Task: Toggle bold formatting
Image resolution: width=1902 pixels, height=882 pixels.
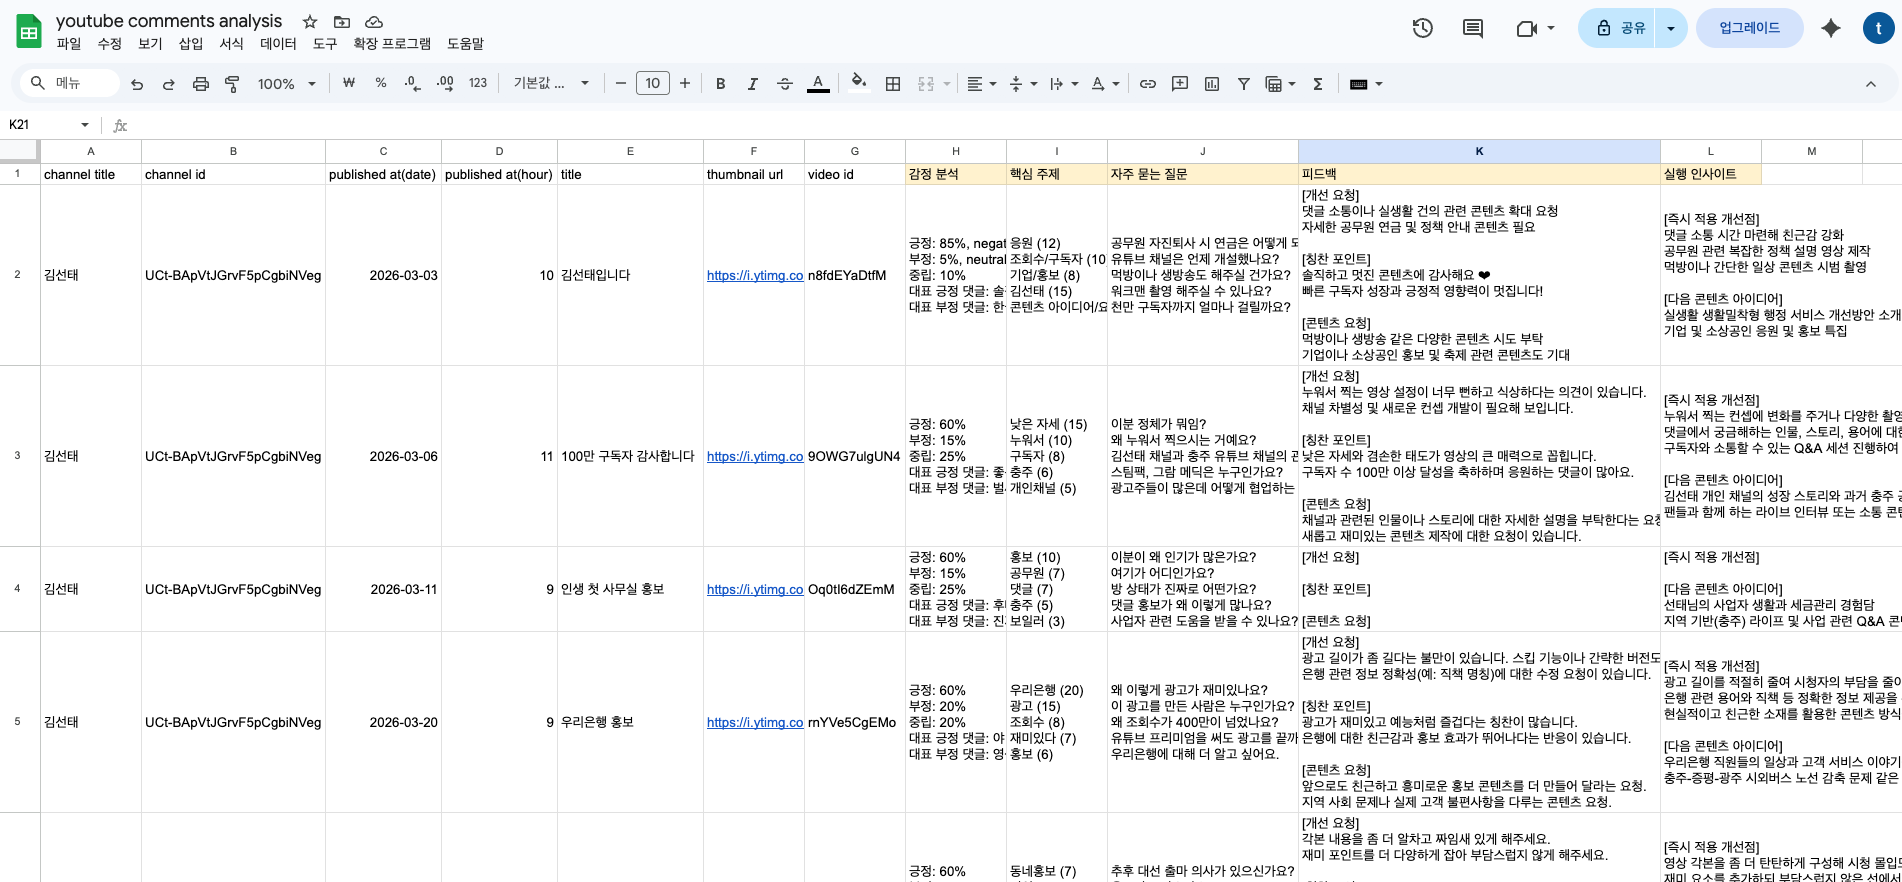Action: pyautogui.click(x=720, y=84)
